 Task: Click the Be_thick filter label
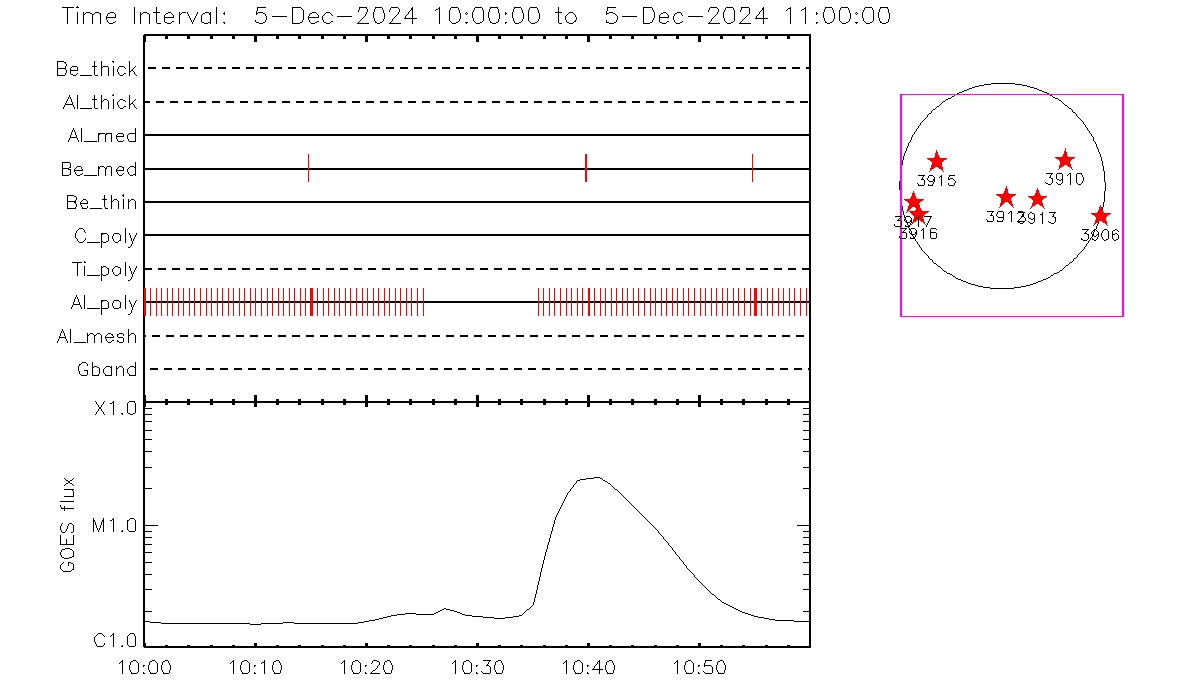click(x=97, y=69)
